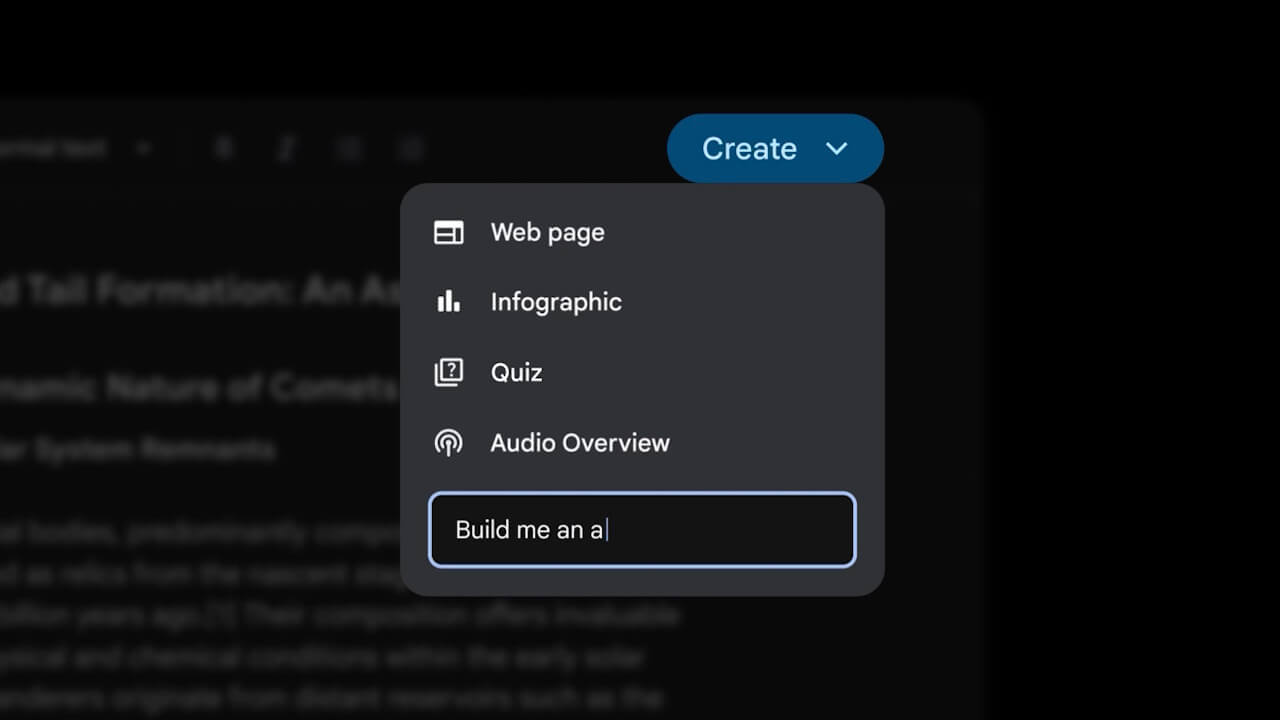Click the Audio Overview broadcast icon
Screen dimensions: 1280x720
[x=448, y=443]
